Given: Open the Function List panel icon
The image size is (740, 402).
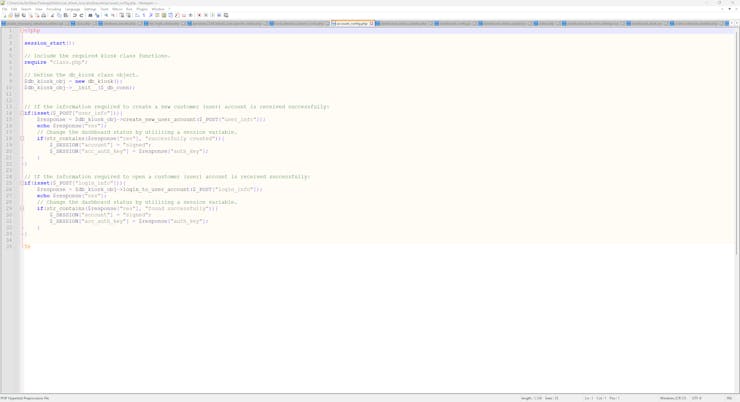Looking at the screenshot, I should tap(177, 16).
